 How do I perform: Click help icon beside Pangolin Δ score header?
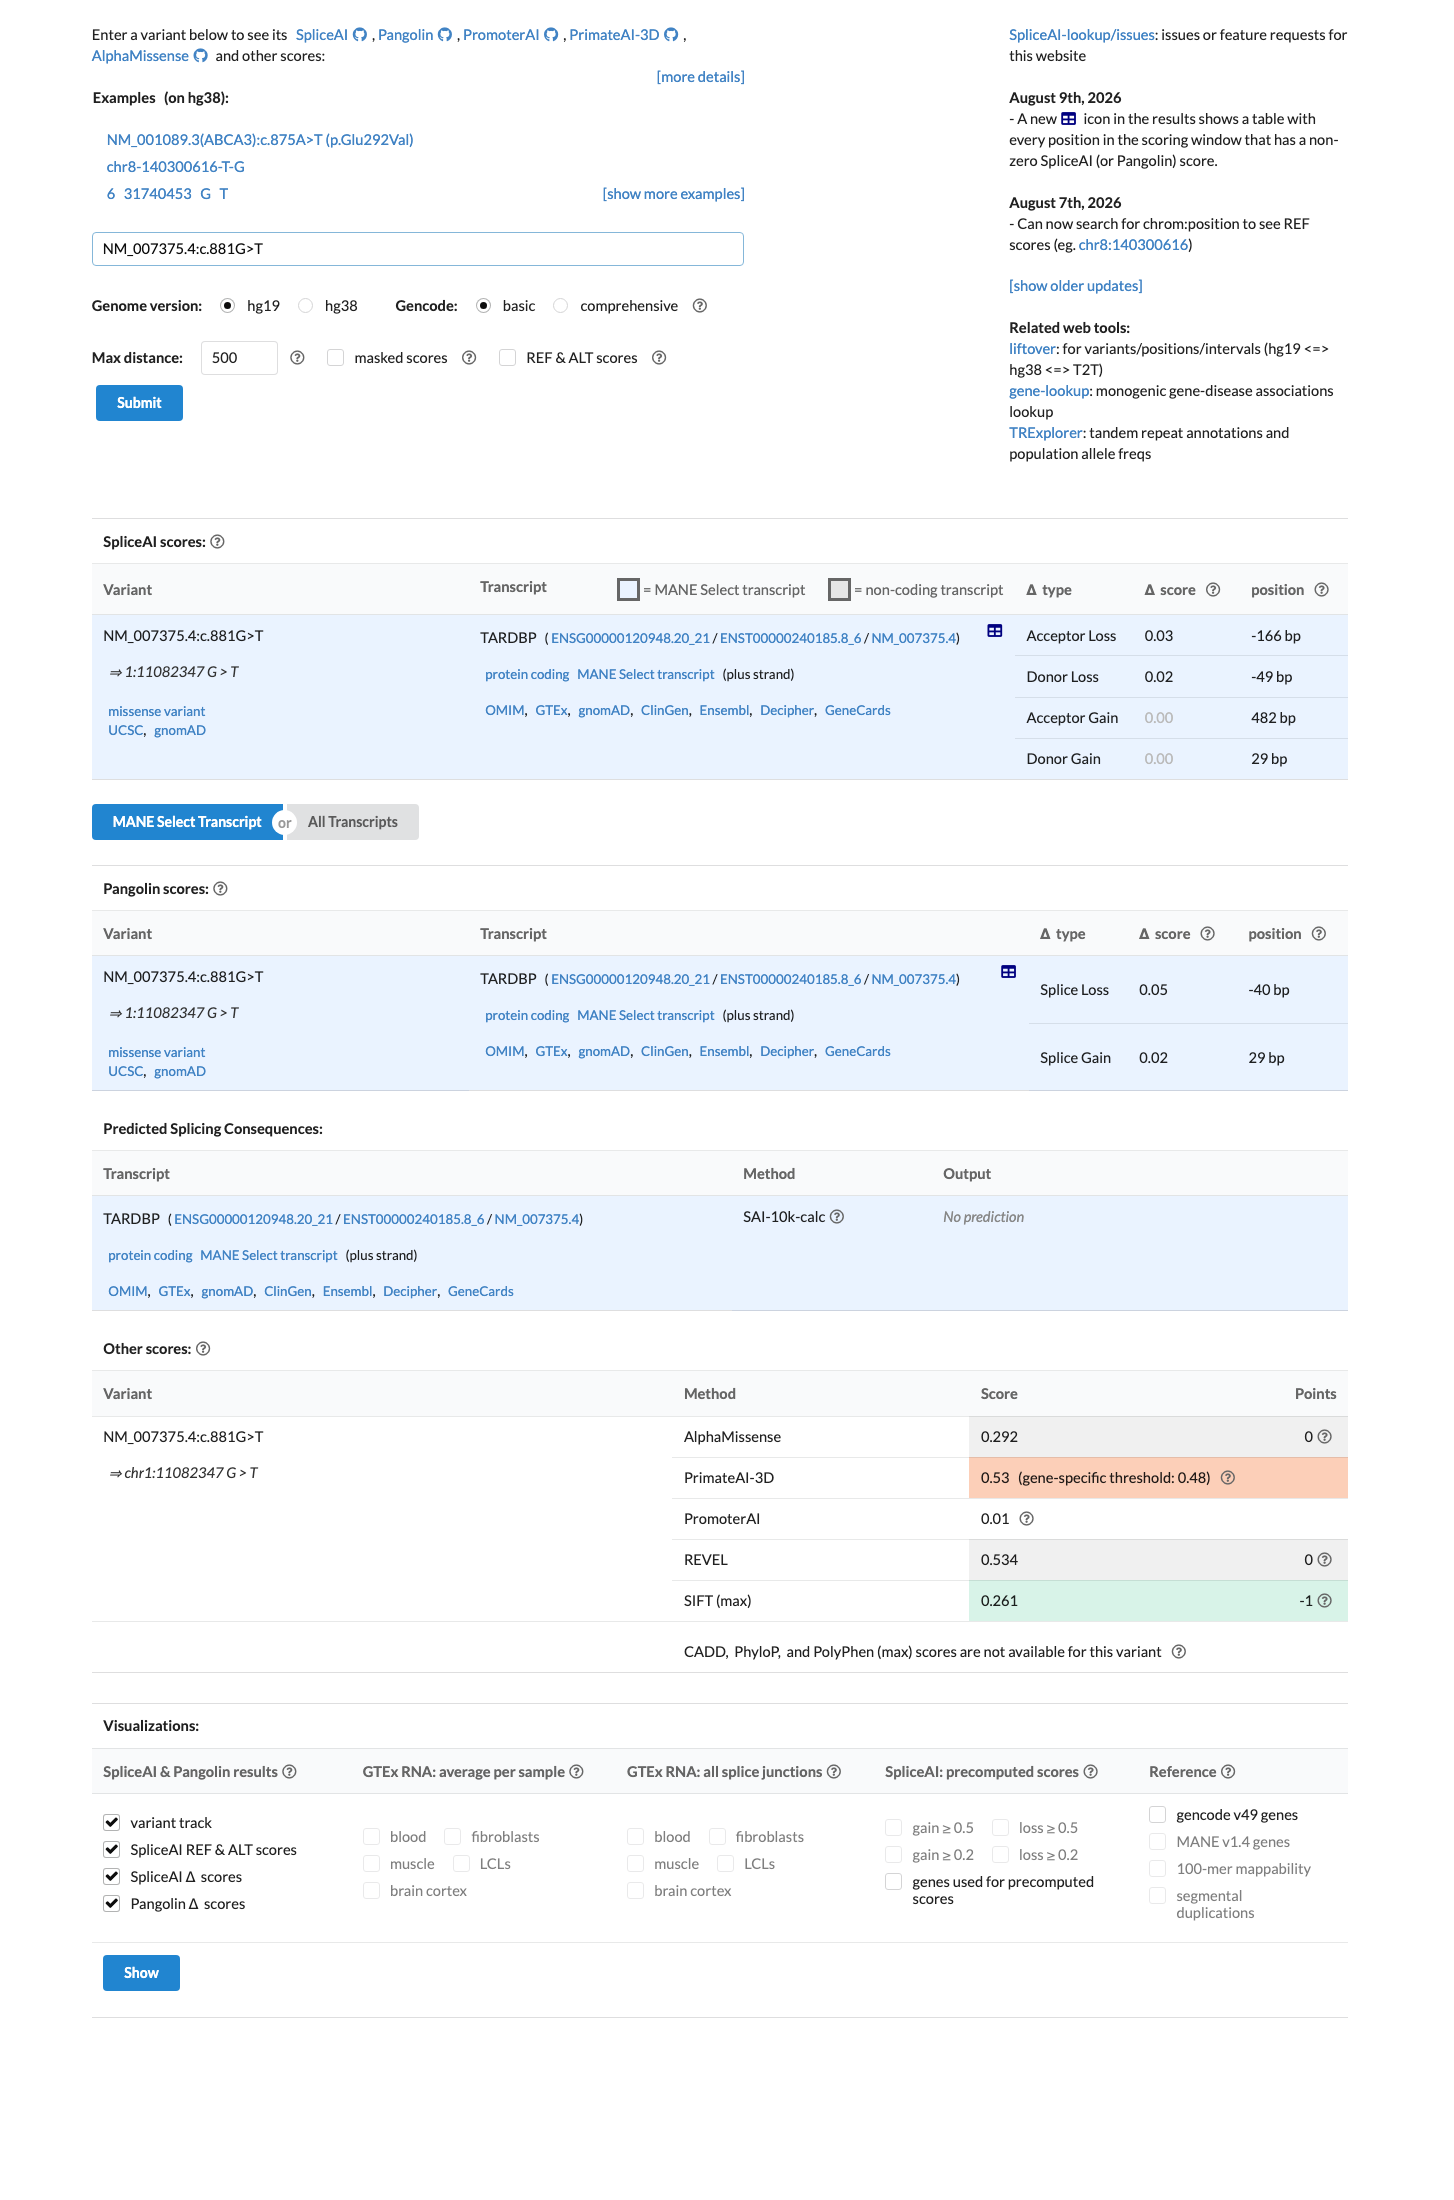(1207, 934)
